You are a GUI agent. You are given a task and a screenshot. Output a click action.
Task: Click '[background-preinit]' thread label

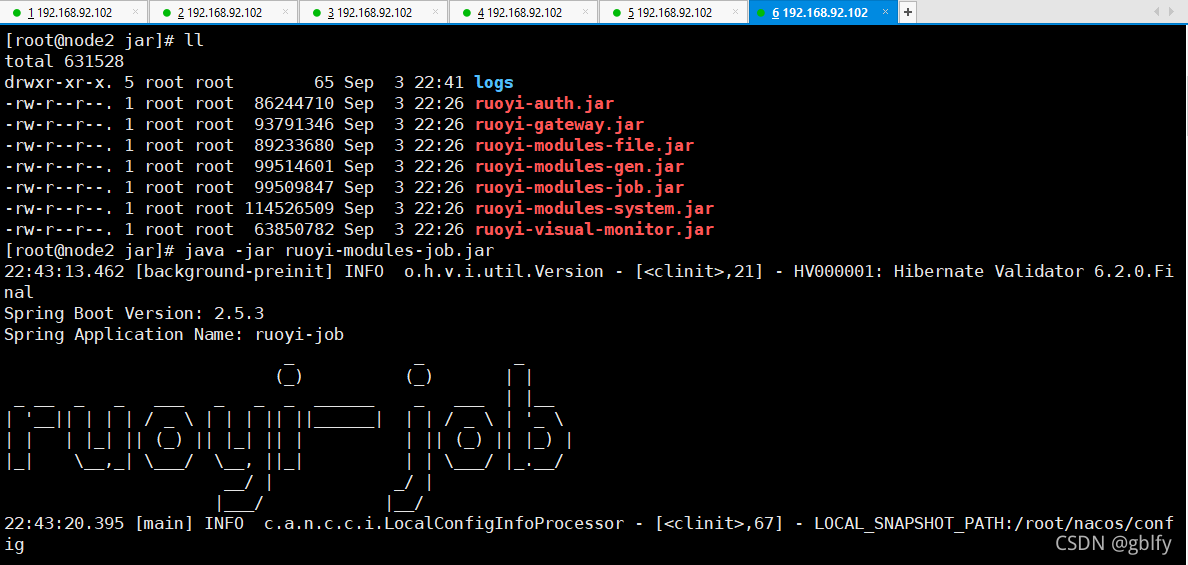coord(234,271)
